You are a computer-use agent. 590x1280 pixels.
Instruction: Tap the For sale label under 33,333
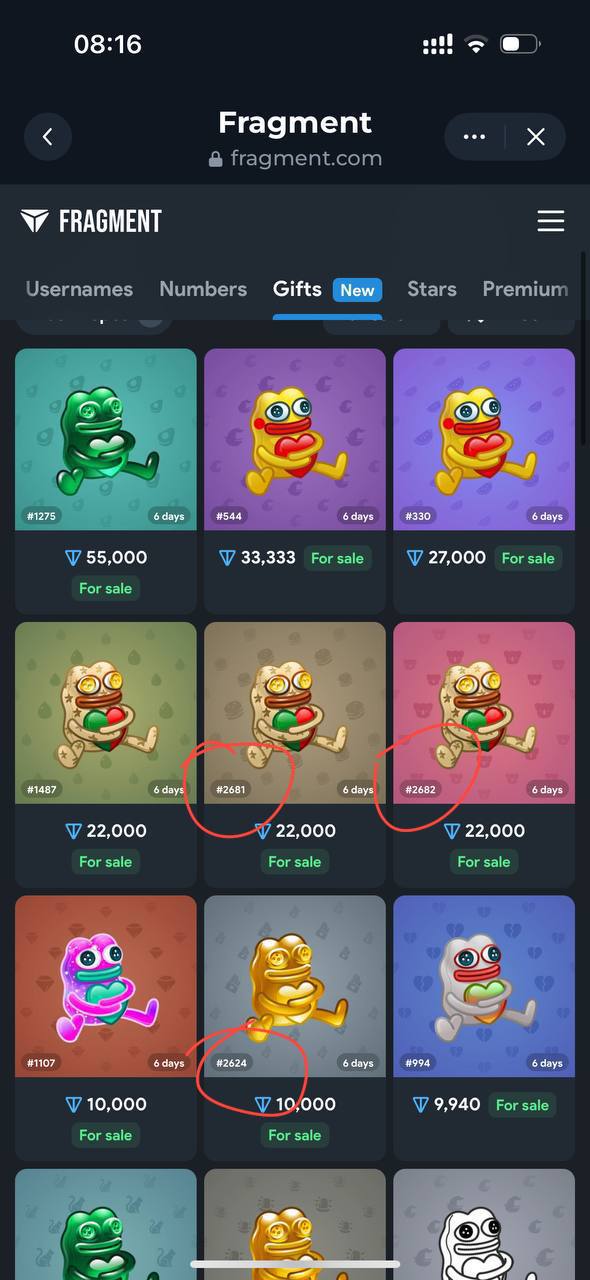337,558
